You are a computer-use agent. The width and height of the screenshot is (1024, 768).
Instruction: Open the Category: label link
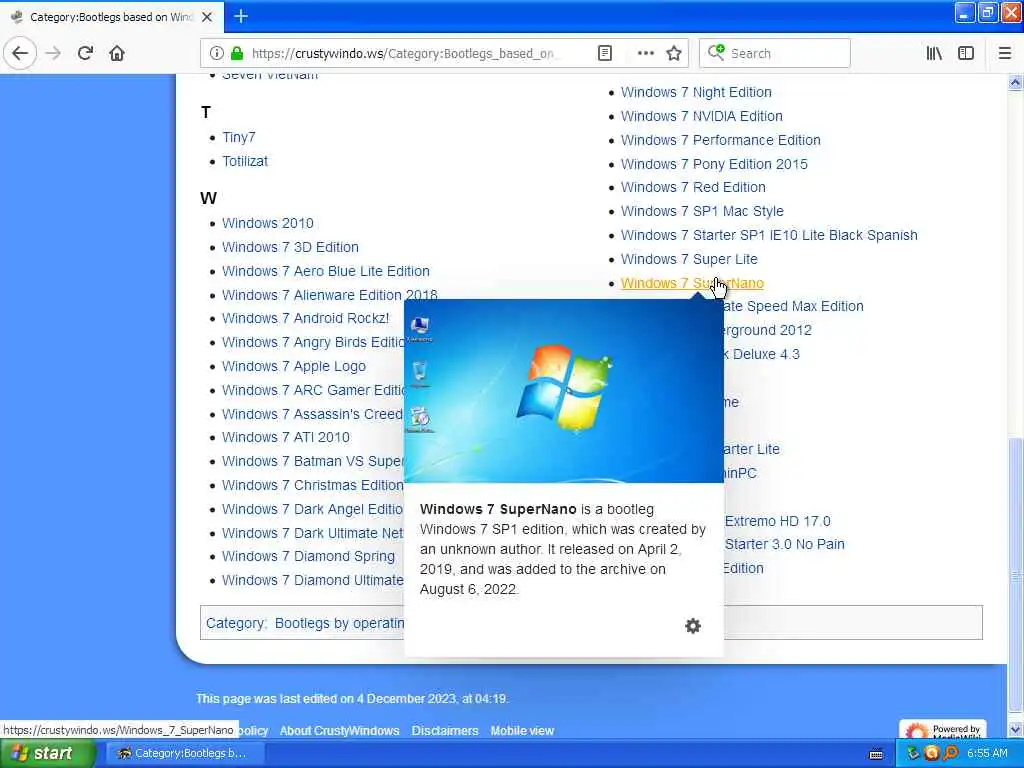pos(235,624)
